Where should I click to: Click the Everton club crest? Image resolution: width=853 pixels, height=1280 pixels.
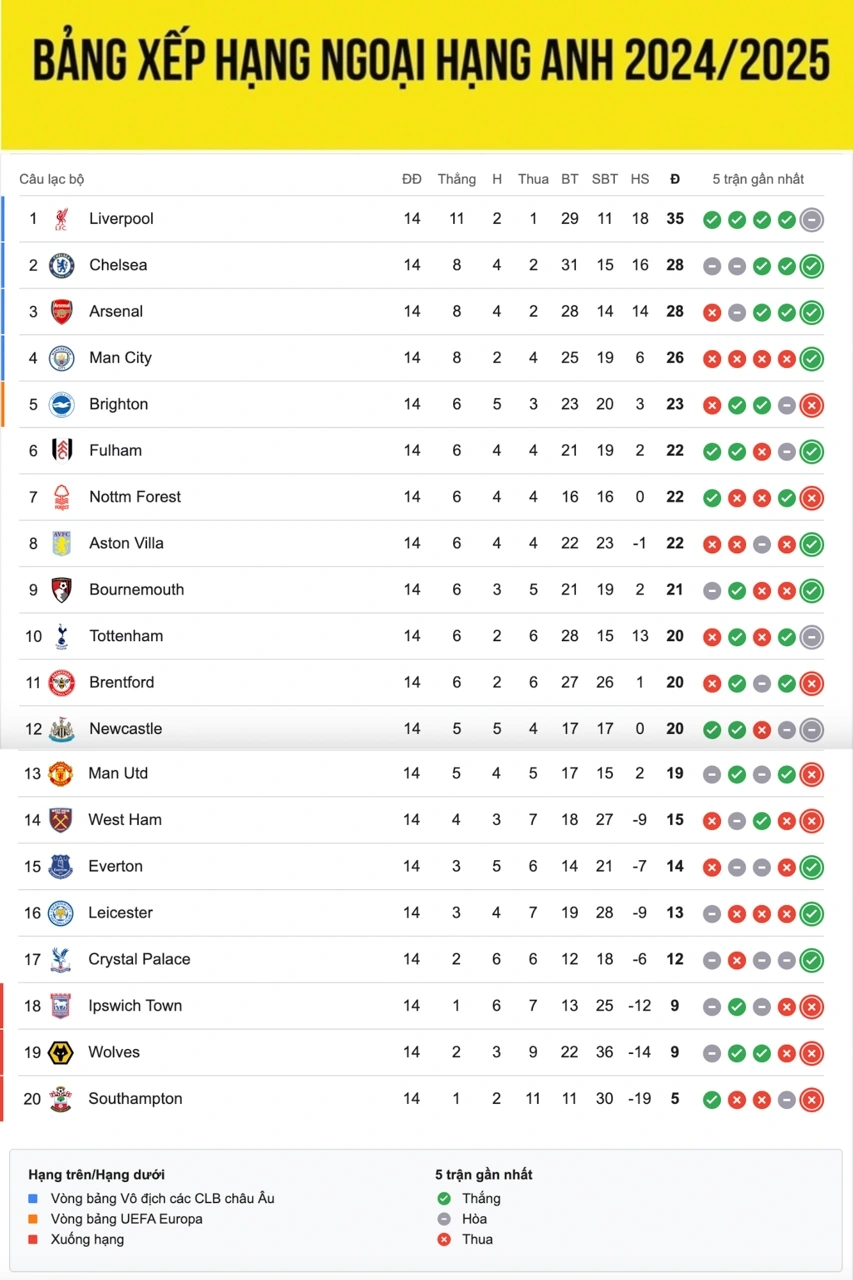click(61, 866)
